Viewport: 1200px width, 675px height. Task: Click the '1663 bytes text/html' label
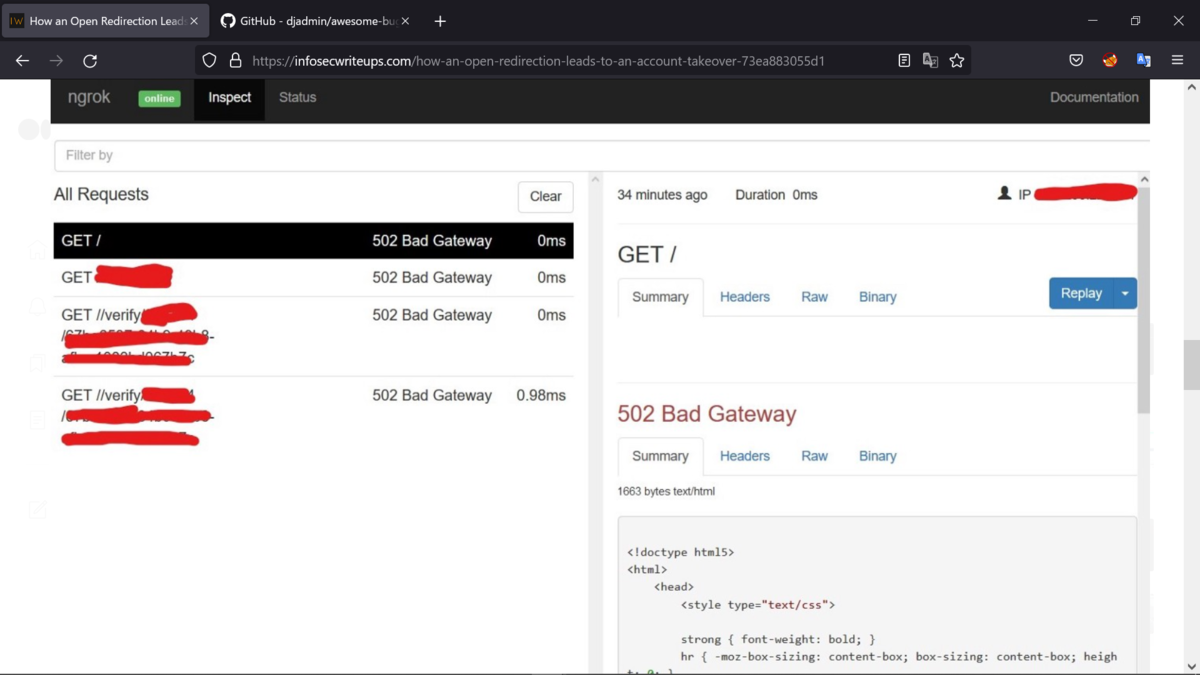[666, 491]
